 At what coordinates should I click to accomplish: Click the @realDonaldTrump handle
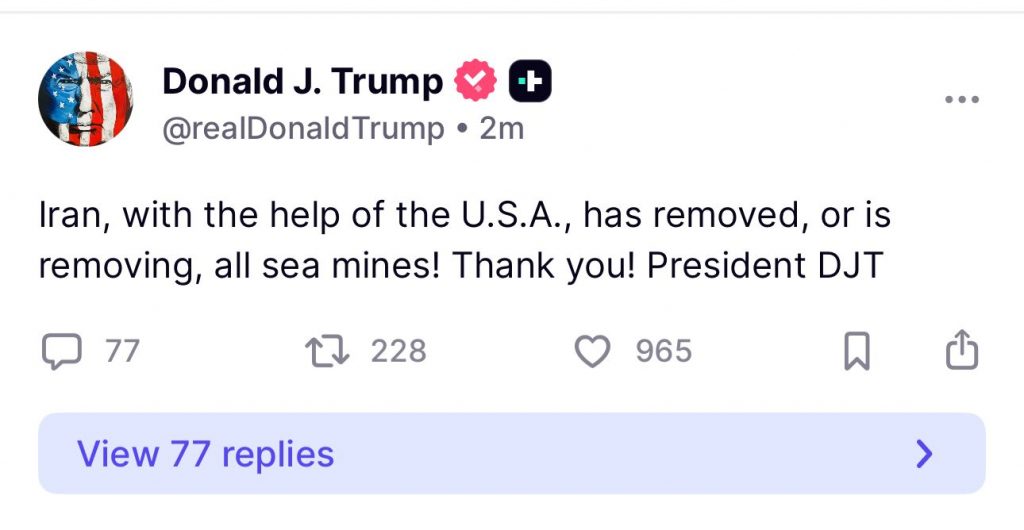(x=303, y=129)
